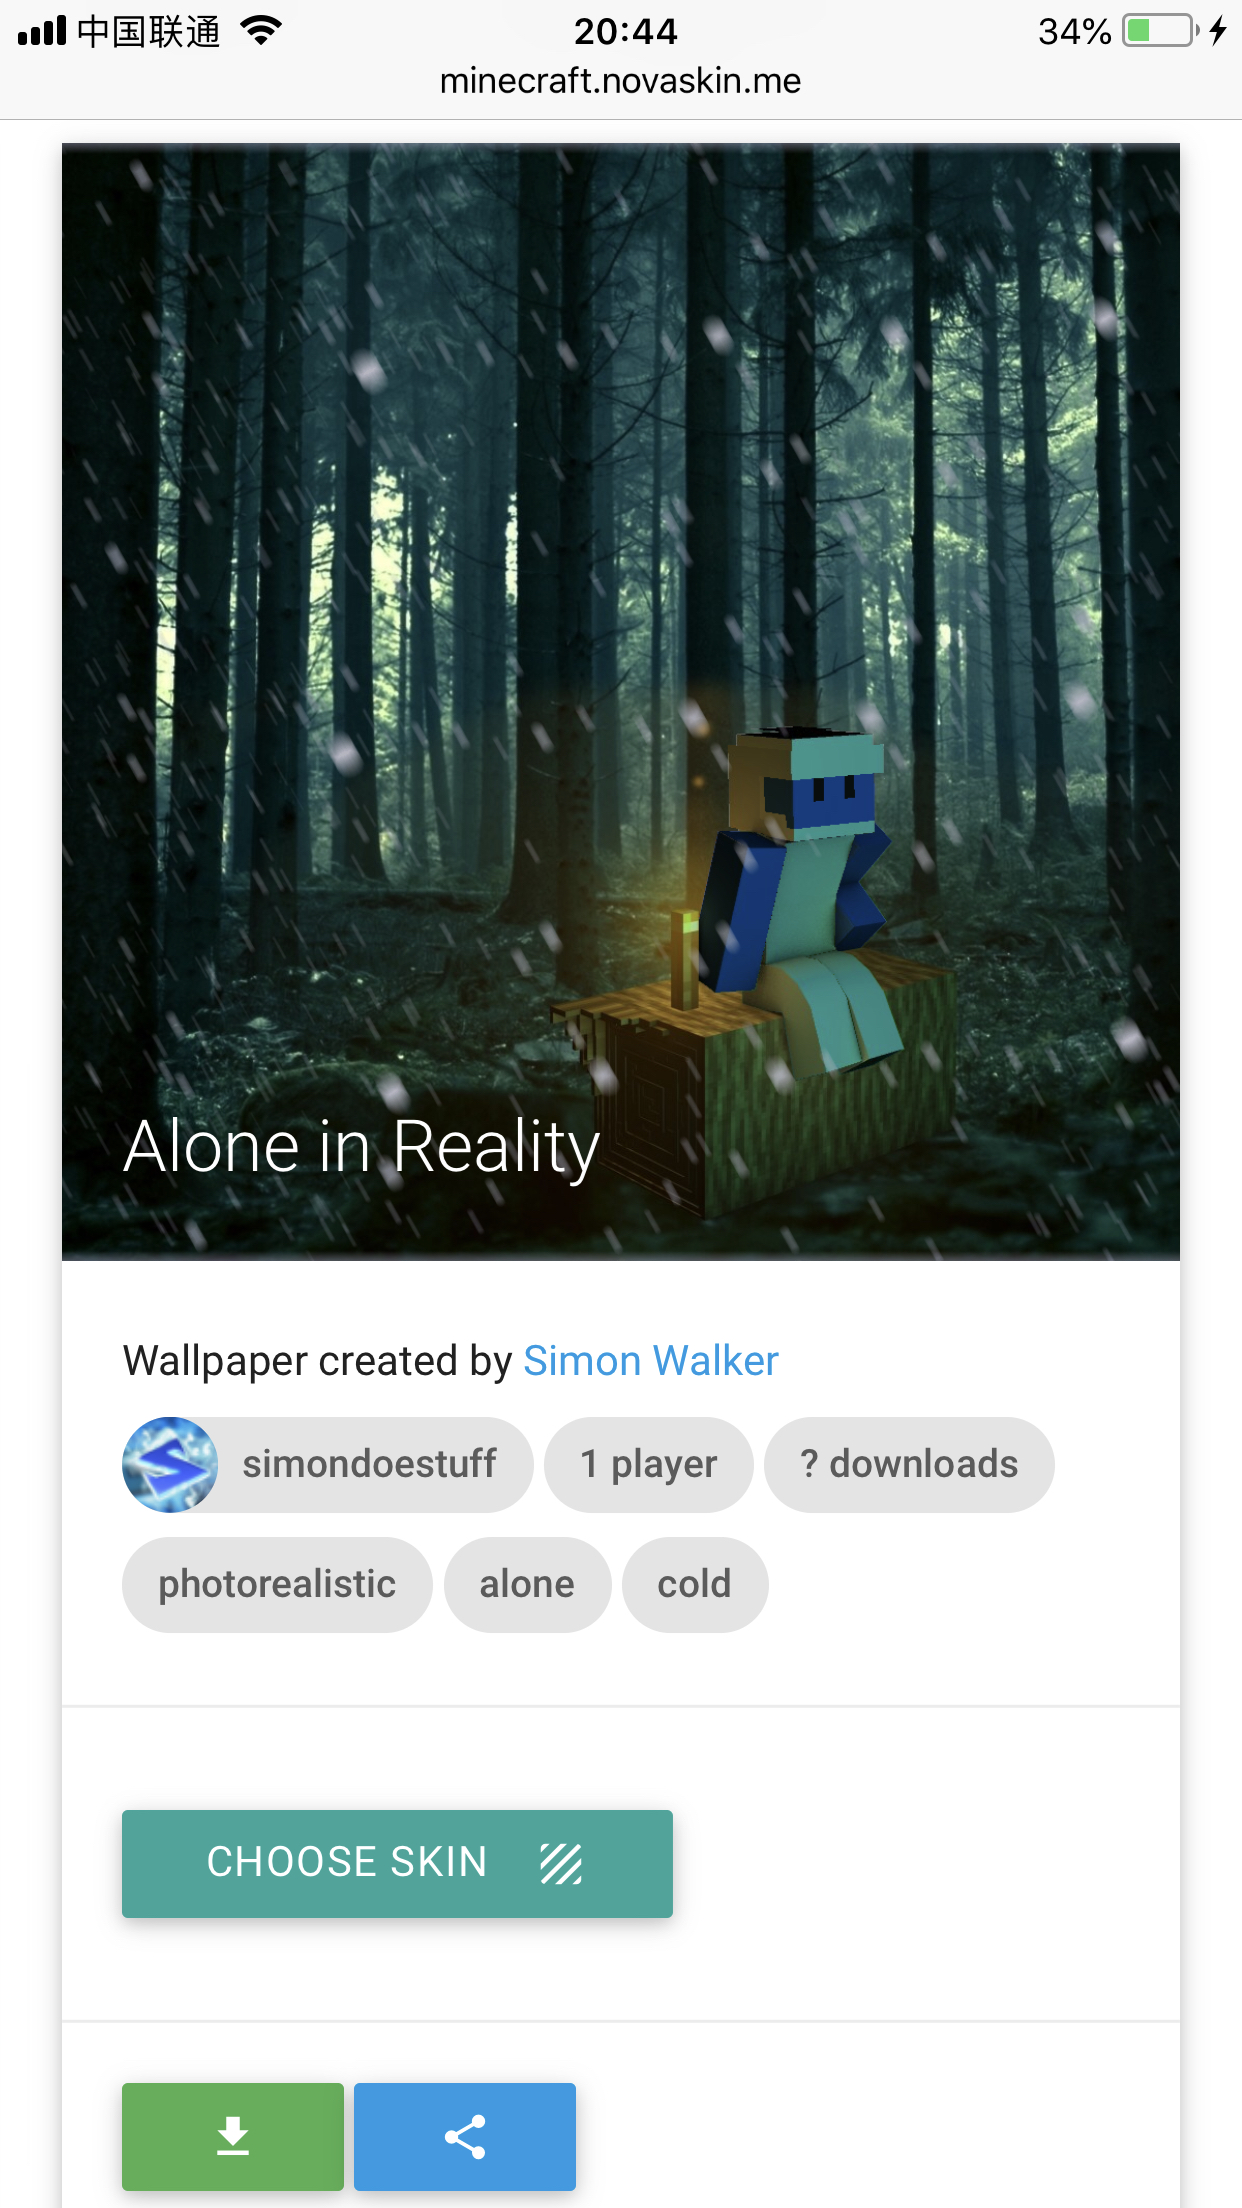1242x2208 pixels.
Task: Tap the green download icon button
Action: click(232, 2136)
